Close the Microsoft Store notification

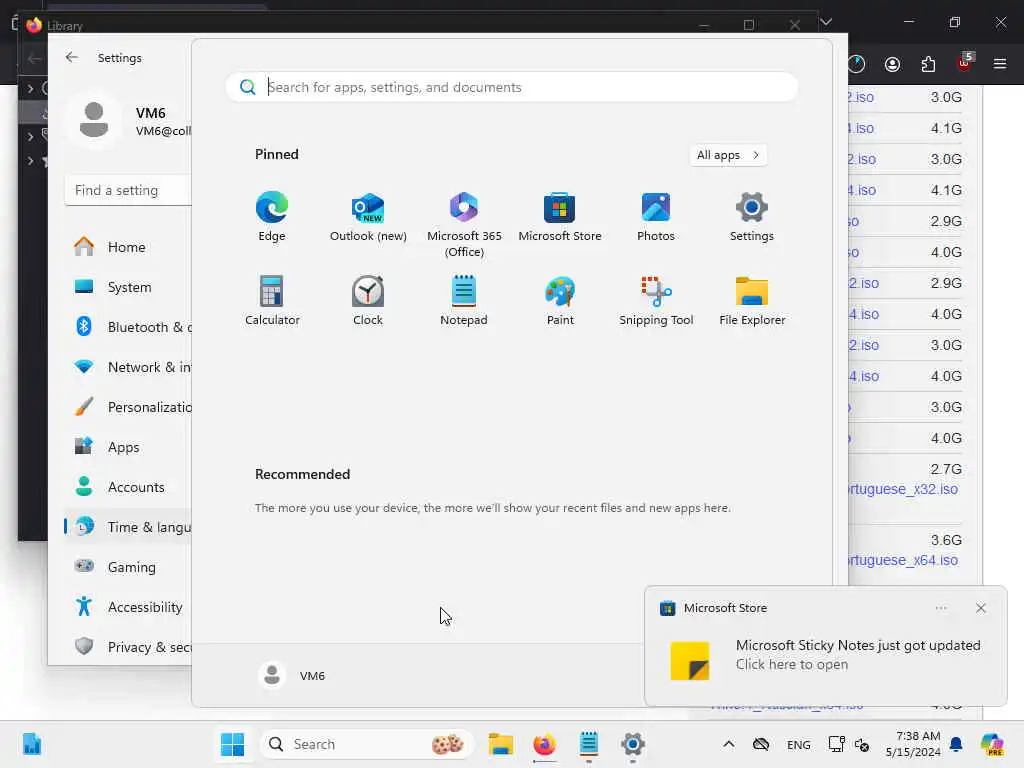click(980, 608)
